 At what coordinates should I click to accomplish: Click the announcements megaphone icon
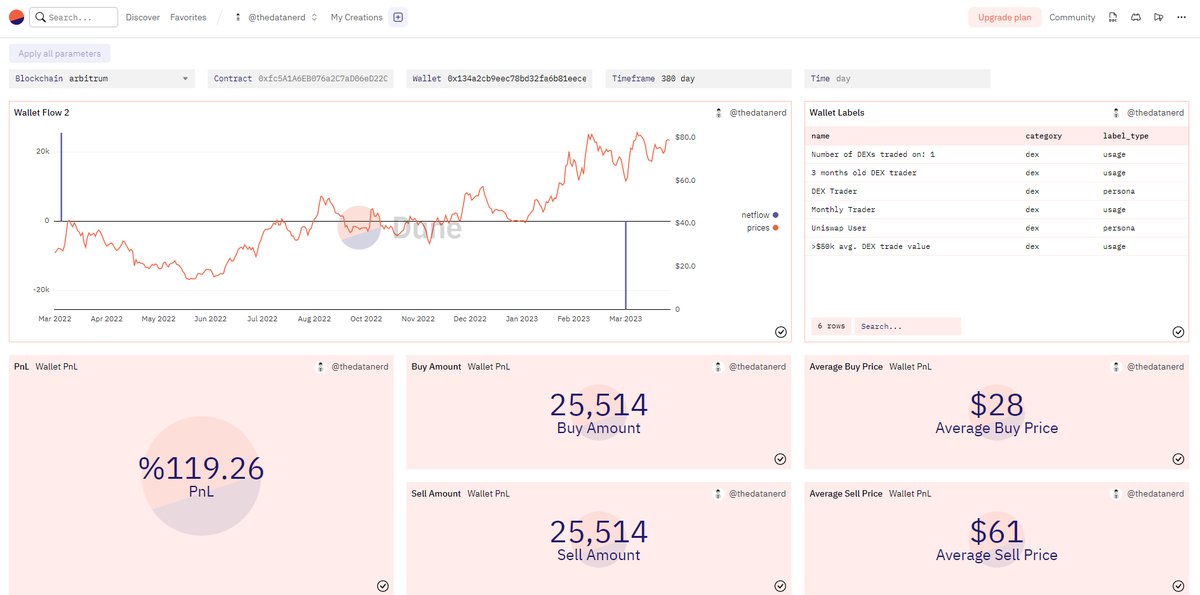click(x=1158, y=17)
